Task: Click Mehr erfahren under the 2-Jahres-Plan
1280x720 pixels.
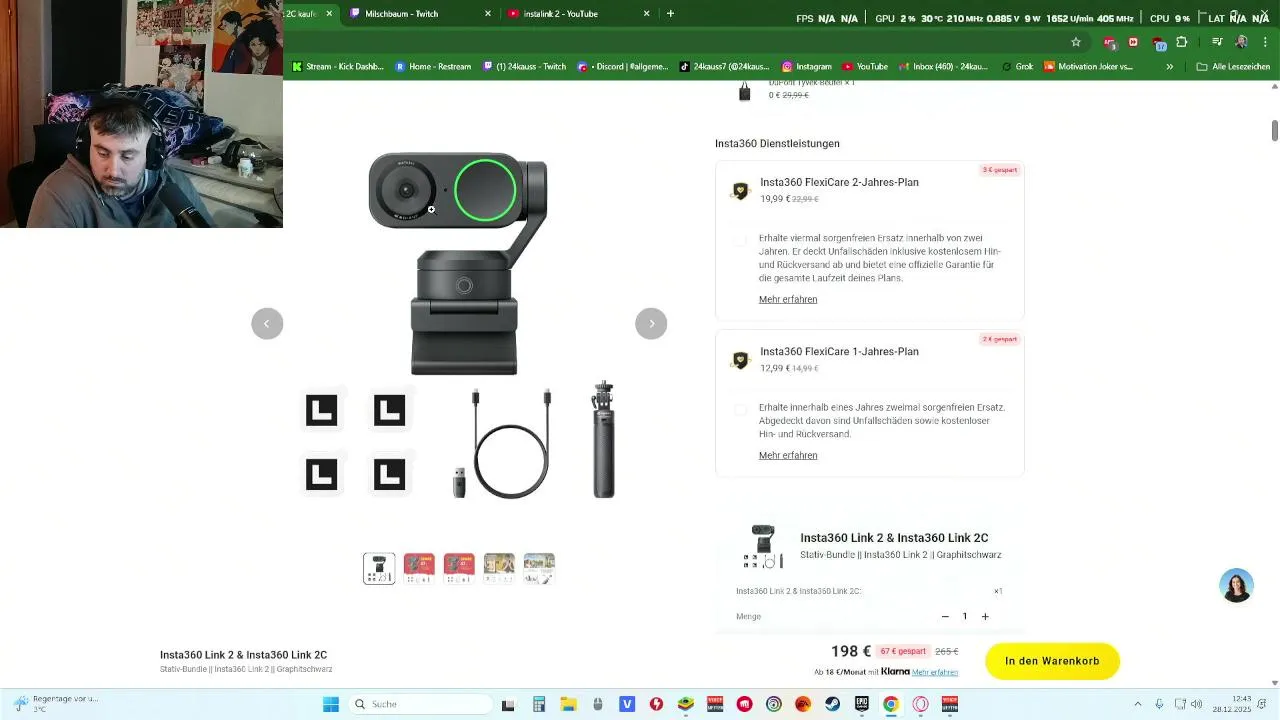Action: [788, 299]
